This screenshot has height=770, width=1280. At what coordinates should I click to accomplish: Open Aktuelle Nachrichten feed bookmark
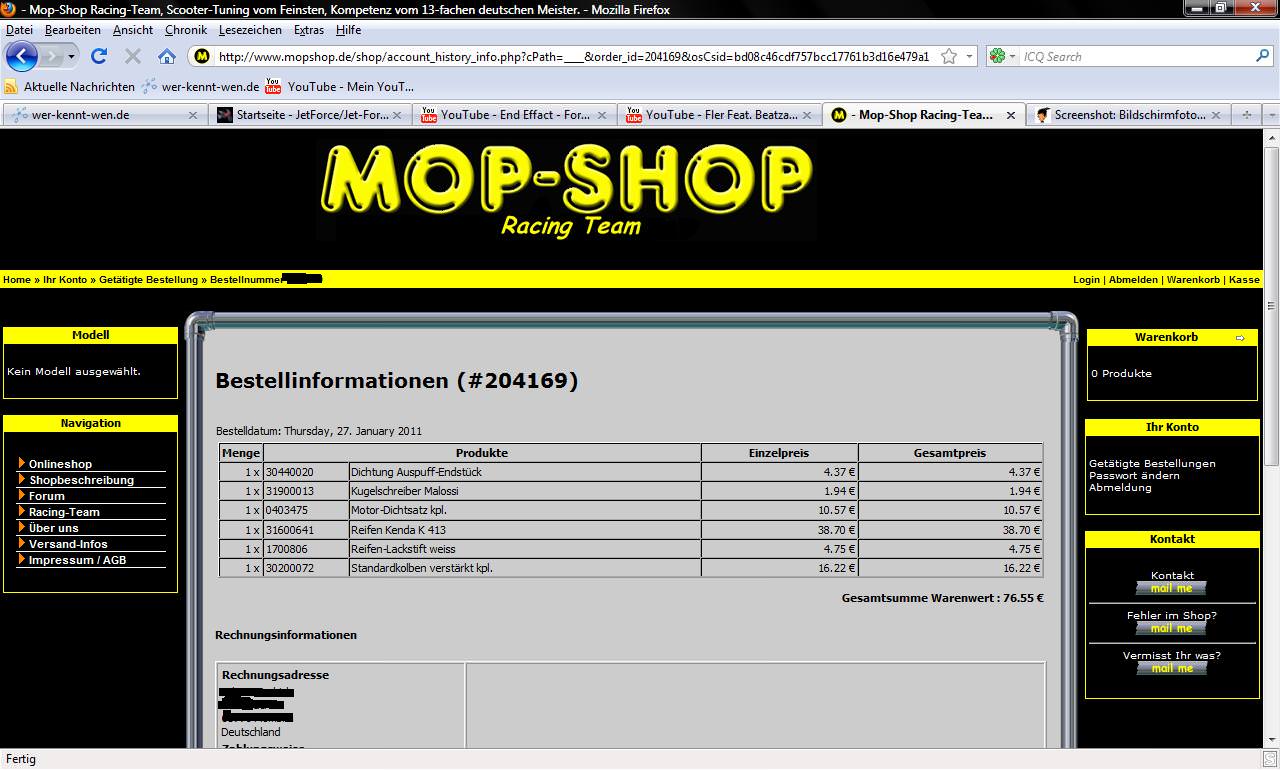pyautogui.click(x=70, y=87)
